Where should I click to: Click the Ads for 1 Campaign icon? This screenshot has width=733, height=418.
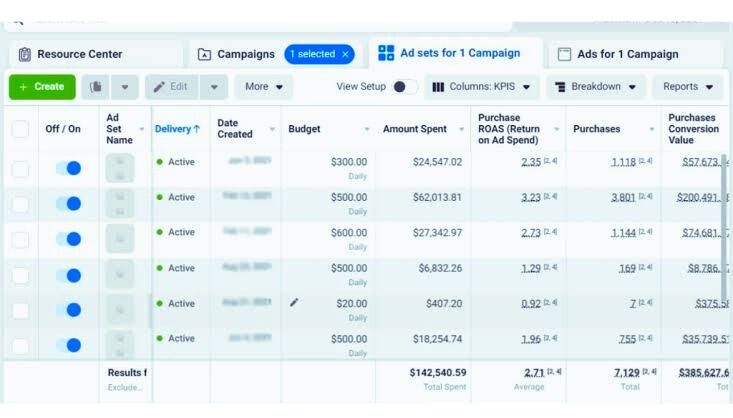(564, 54)
